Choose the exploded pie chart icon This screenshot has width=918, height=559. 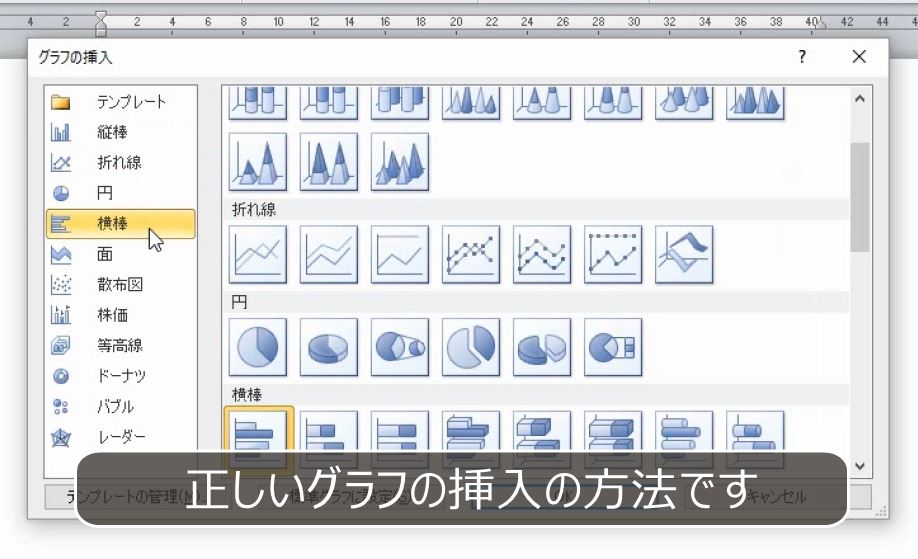(x=471, y=347)
